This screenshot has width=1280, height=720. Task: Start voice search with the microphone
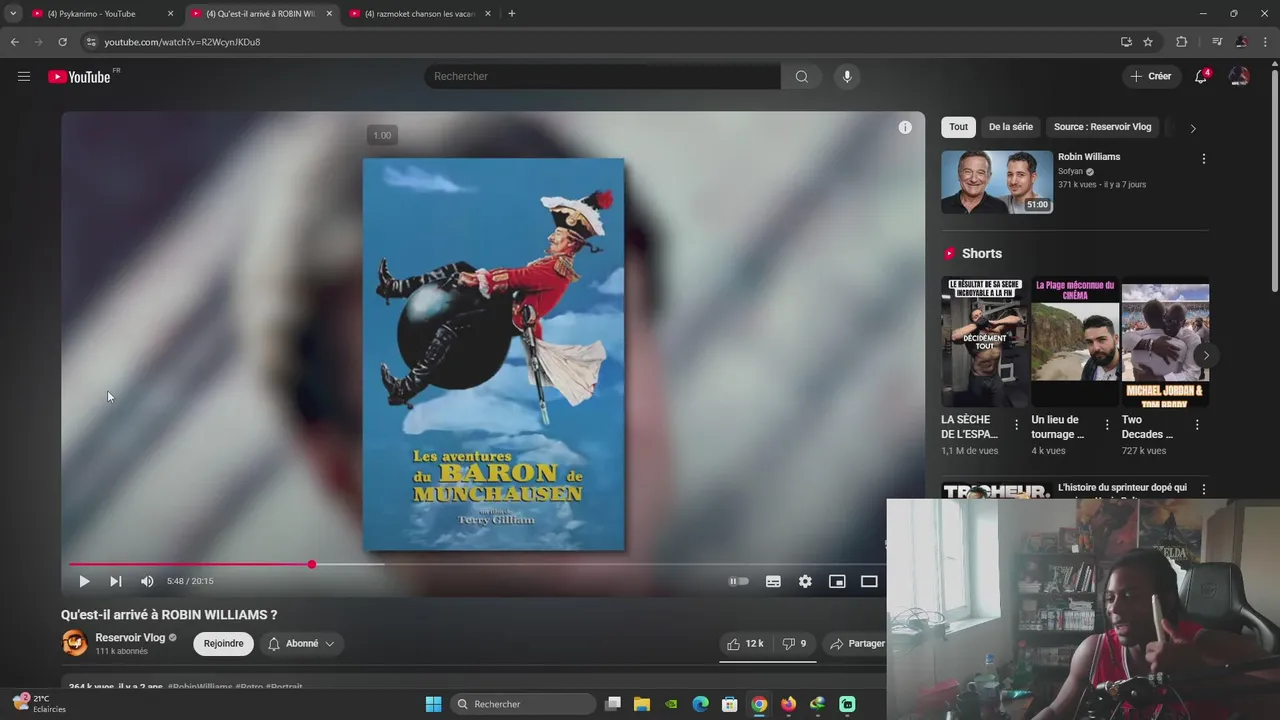[x=847, y=76]
